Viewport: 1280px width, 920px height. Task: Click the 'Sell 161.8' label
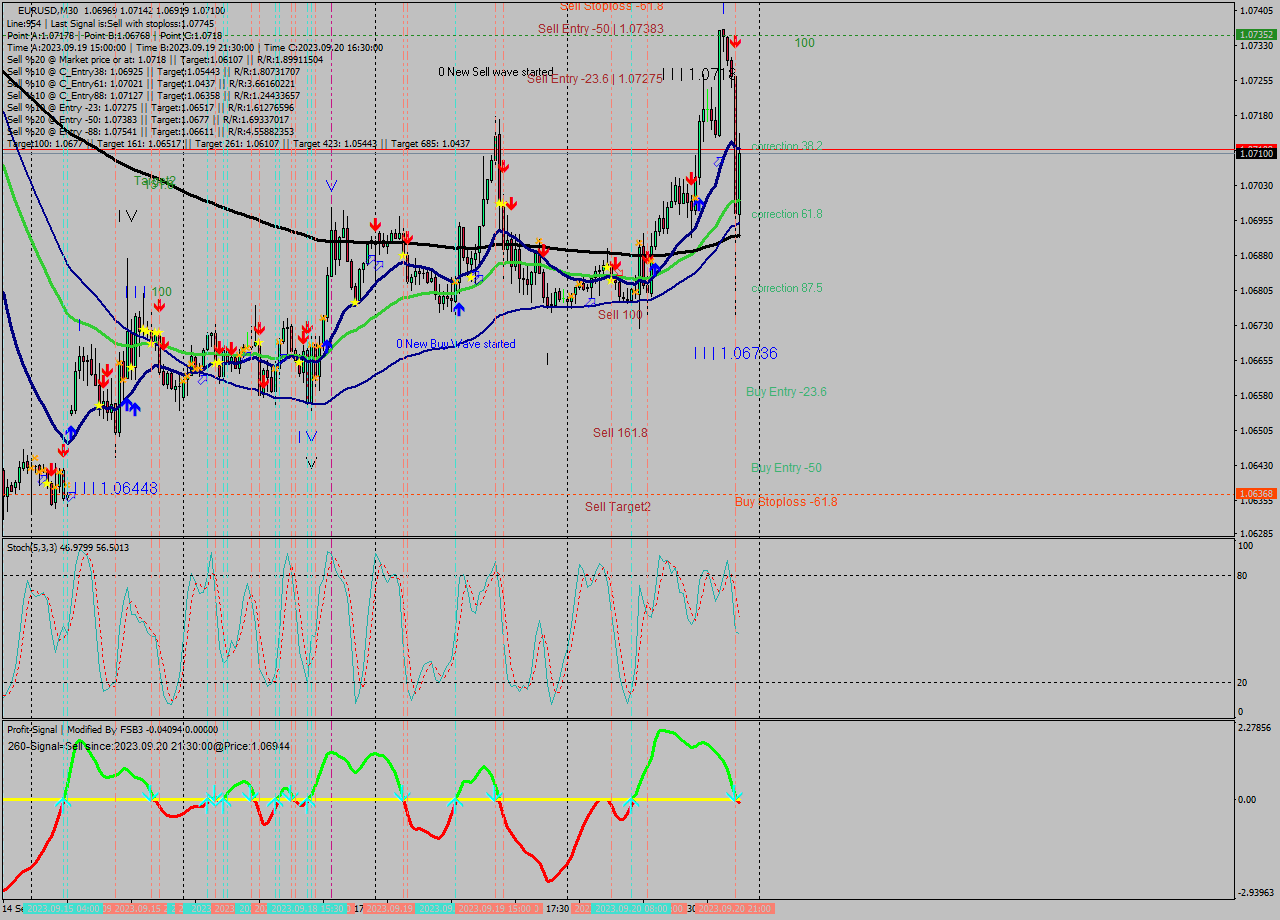pyautogui.click(x=620, y=433)
